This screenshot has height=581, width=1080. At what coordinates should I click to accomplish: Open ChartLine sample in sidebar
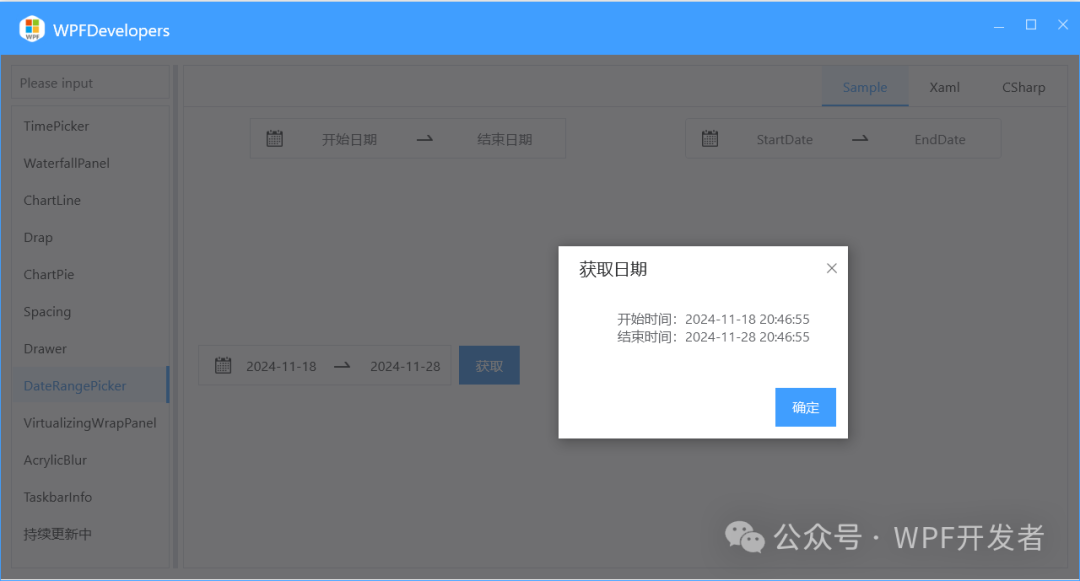click(90, 200)
